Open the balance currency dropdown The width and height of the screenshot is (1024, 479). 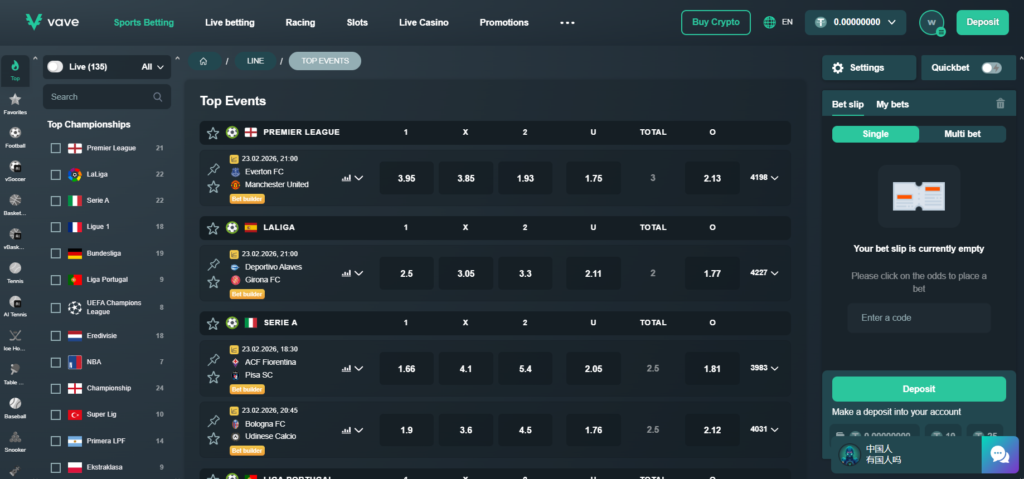pos(856,22)
